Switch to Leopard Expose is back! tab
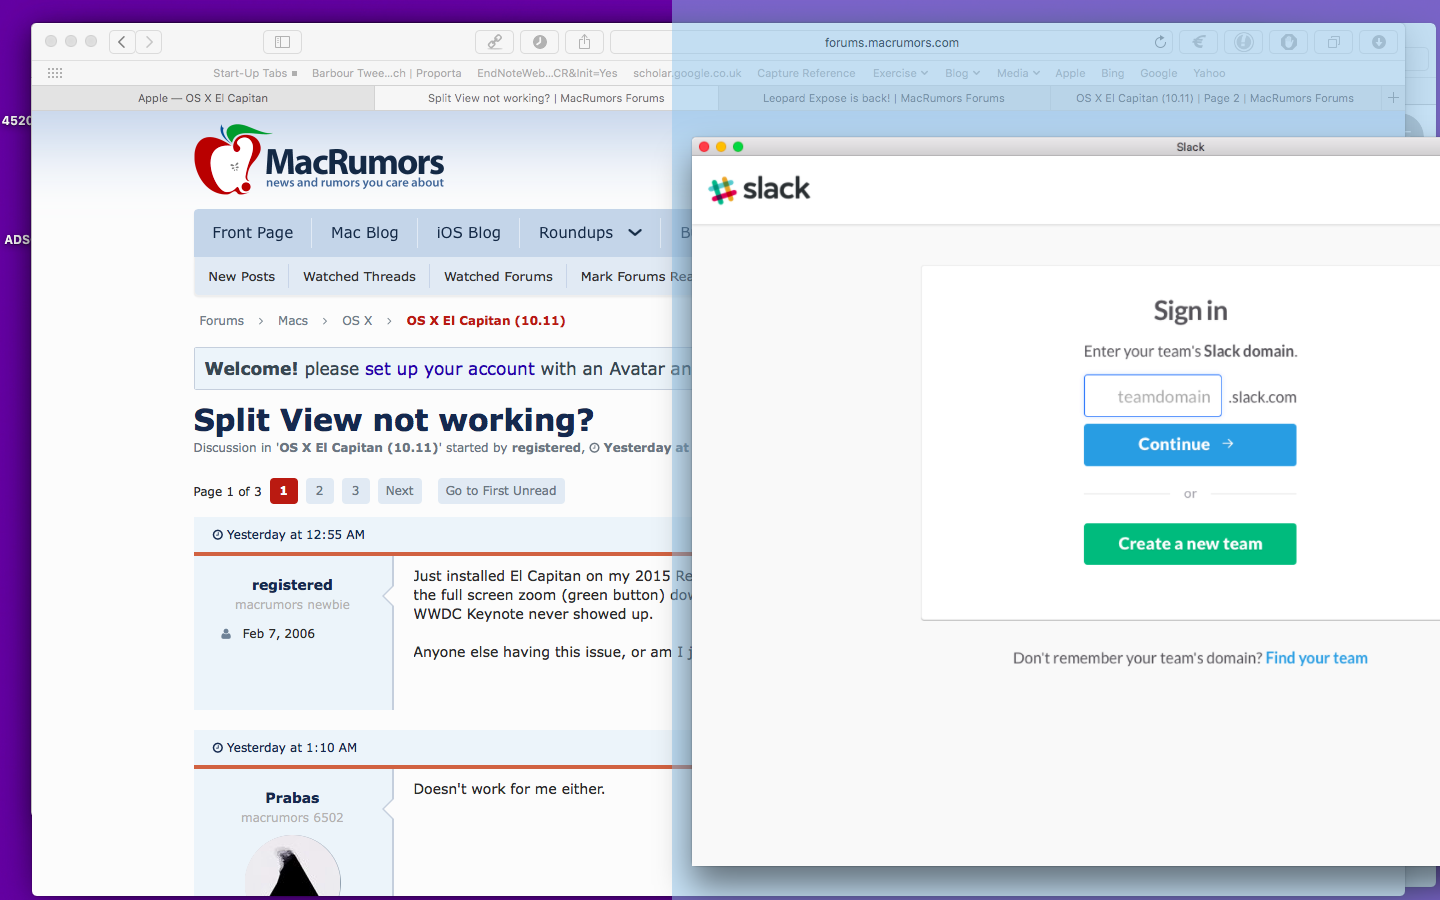Image resolution: width=1440 pixels, height=900 pixels. pos(883,98)
